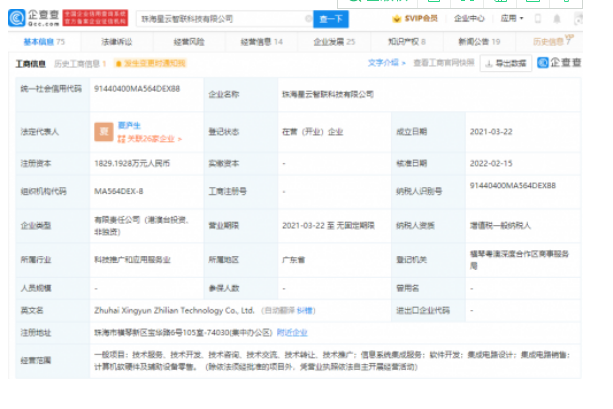Switch to 新闻公告 19 tab
The image size is (613, 409).
pos(479,42)
